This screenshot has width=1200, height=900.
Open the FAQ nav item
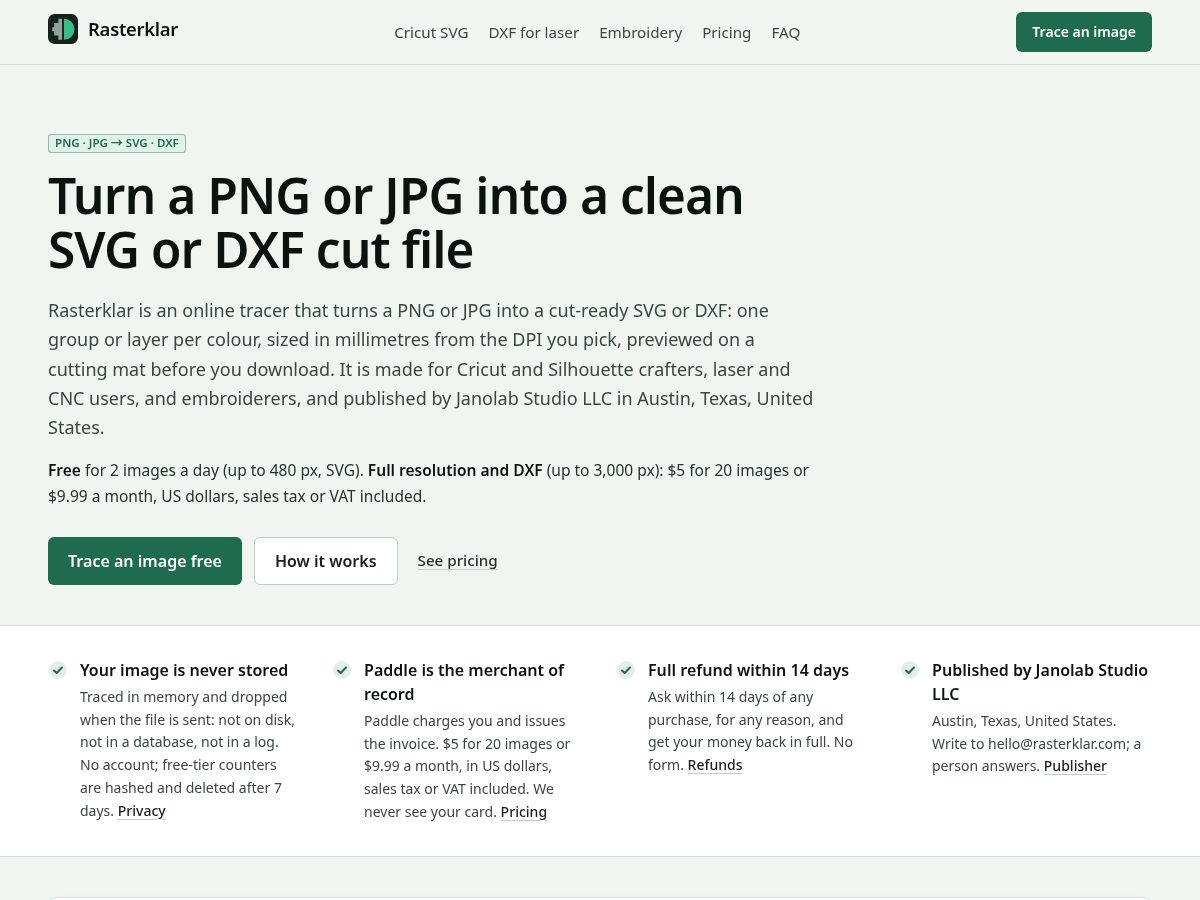tap(786, 32)
